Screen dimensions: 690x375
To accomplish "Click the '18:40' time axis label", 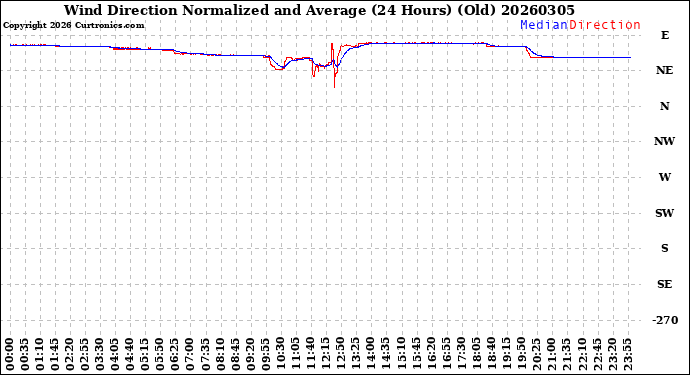I will [492, 355].
